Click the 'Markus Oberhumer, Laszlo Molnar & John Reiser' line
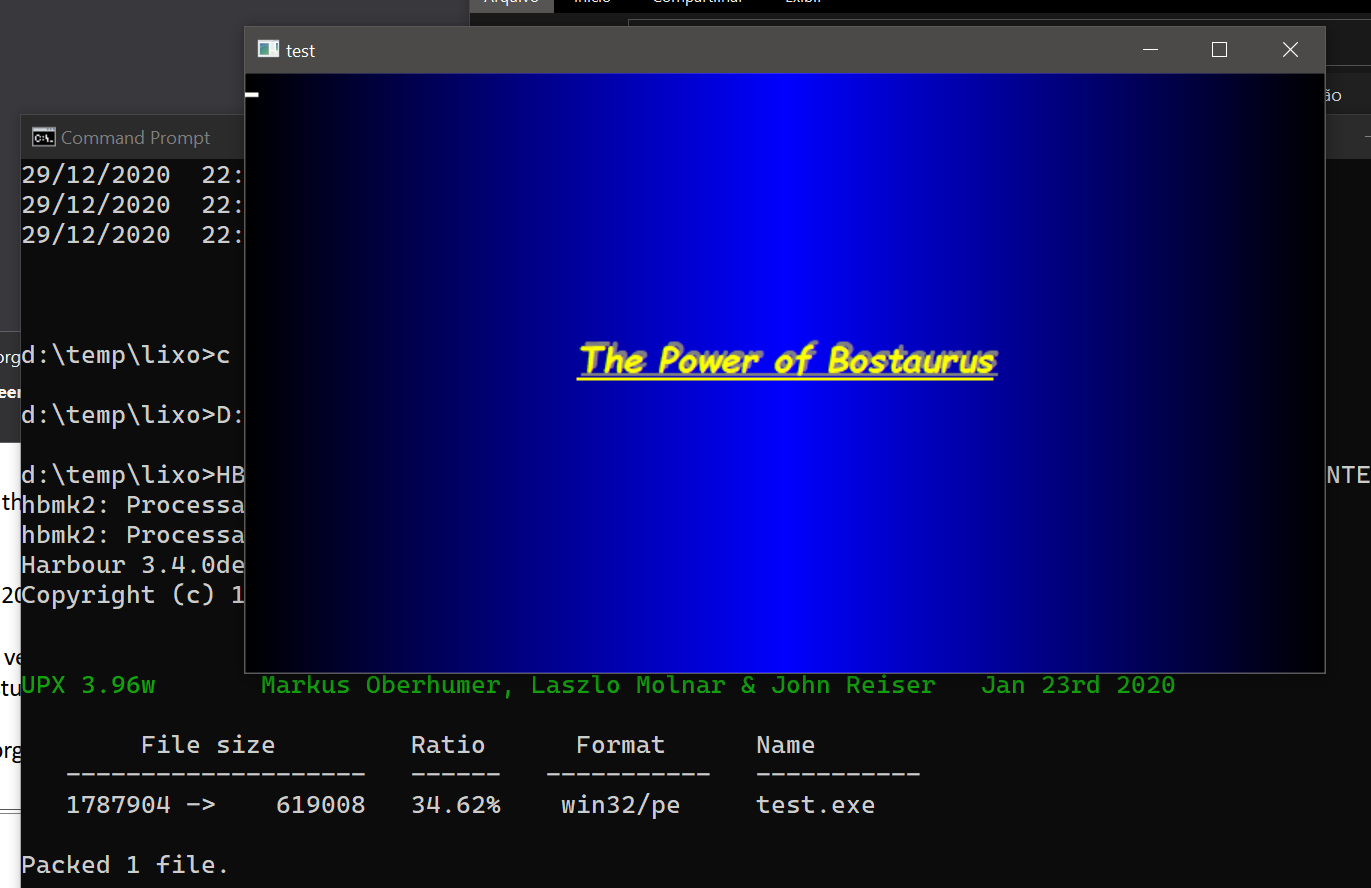1371x888 pixels. pos(598,685)
